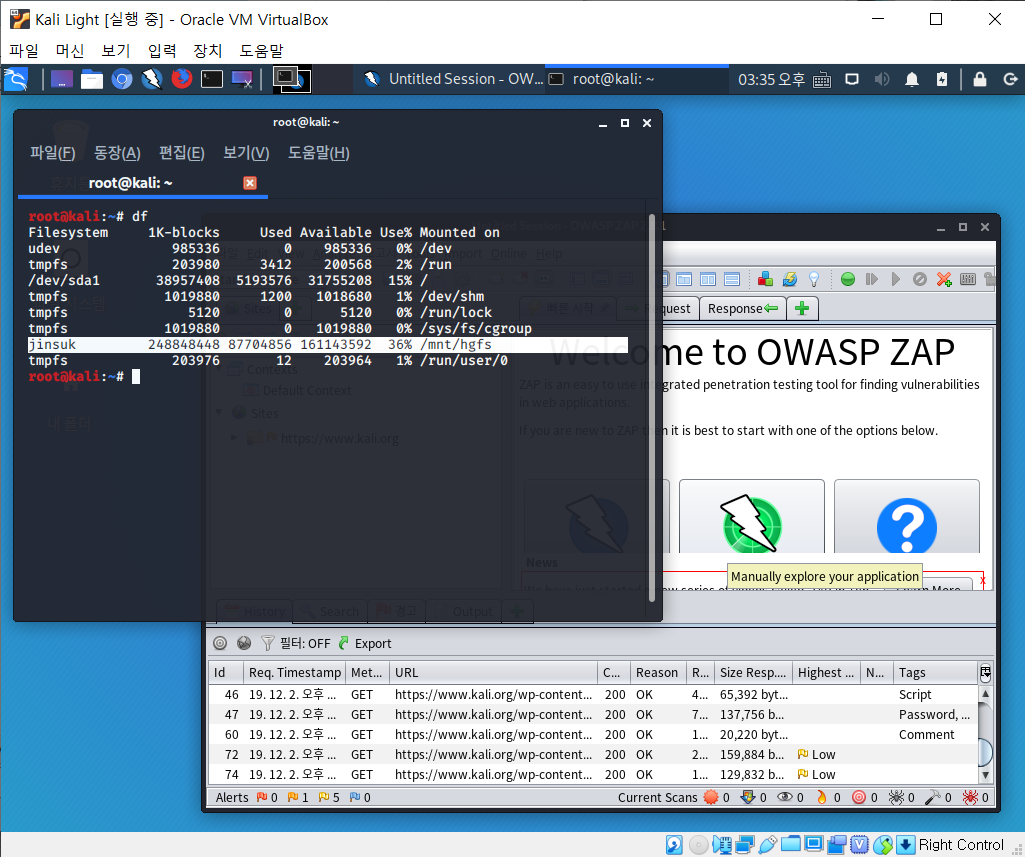Open the log out icon in Kali panel
Image resolution: width=1025 pixels, height=857 pixels.
coord(1010,80)
